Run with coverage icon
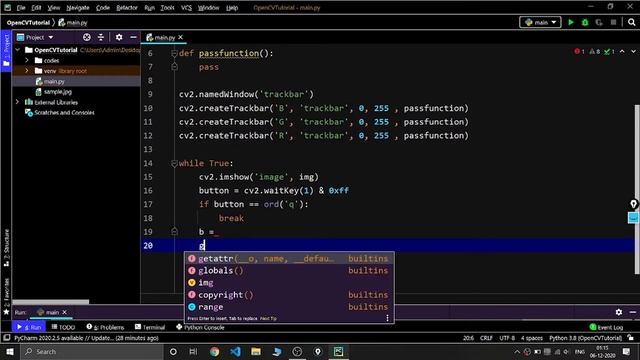Viewport: 640px width, 360px height. pos(599,22)
